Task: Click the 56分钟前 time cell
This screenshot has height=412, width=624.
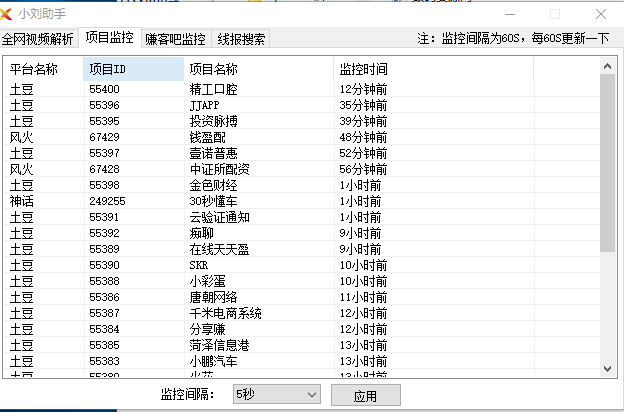Action: 363,169
